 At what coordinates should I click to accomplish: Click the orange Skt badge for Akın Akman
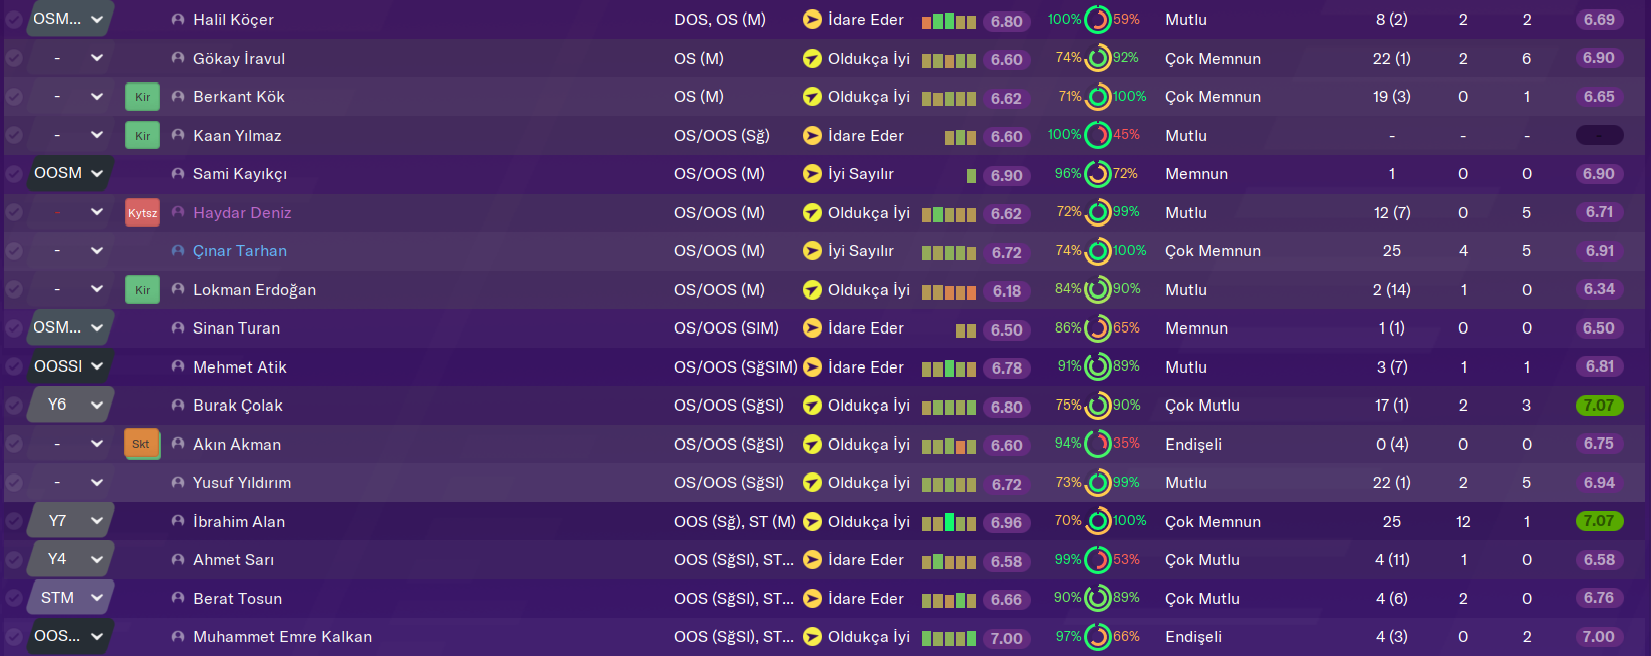[x=141, y=444]
